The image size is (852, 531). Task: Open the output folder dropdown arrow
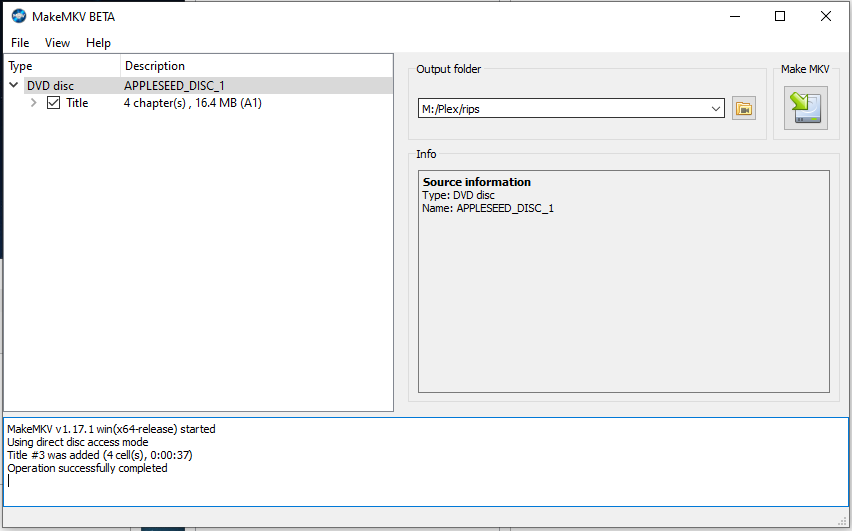point(716,109)
